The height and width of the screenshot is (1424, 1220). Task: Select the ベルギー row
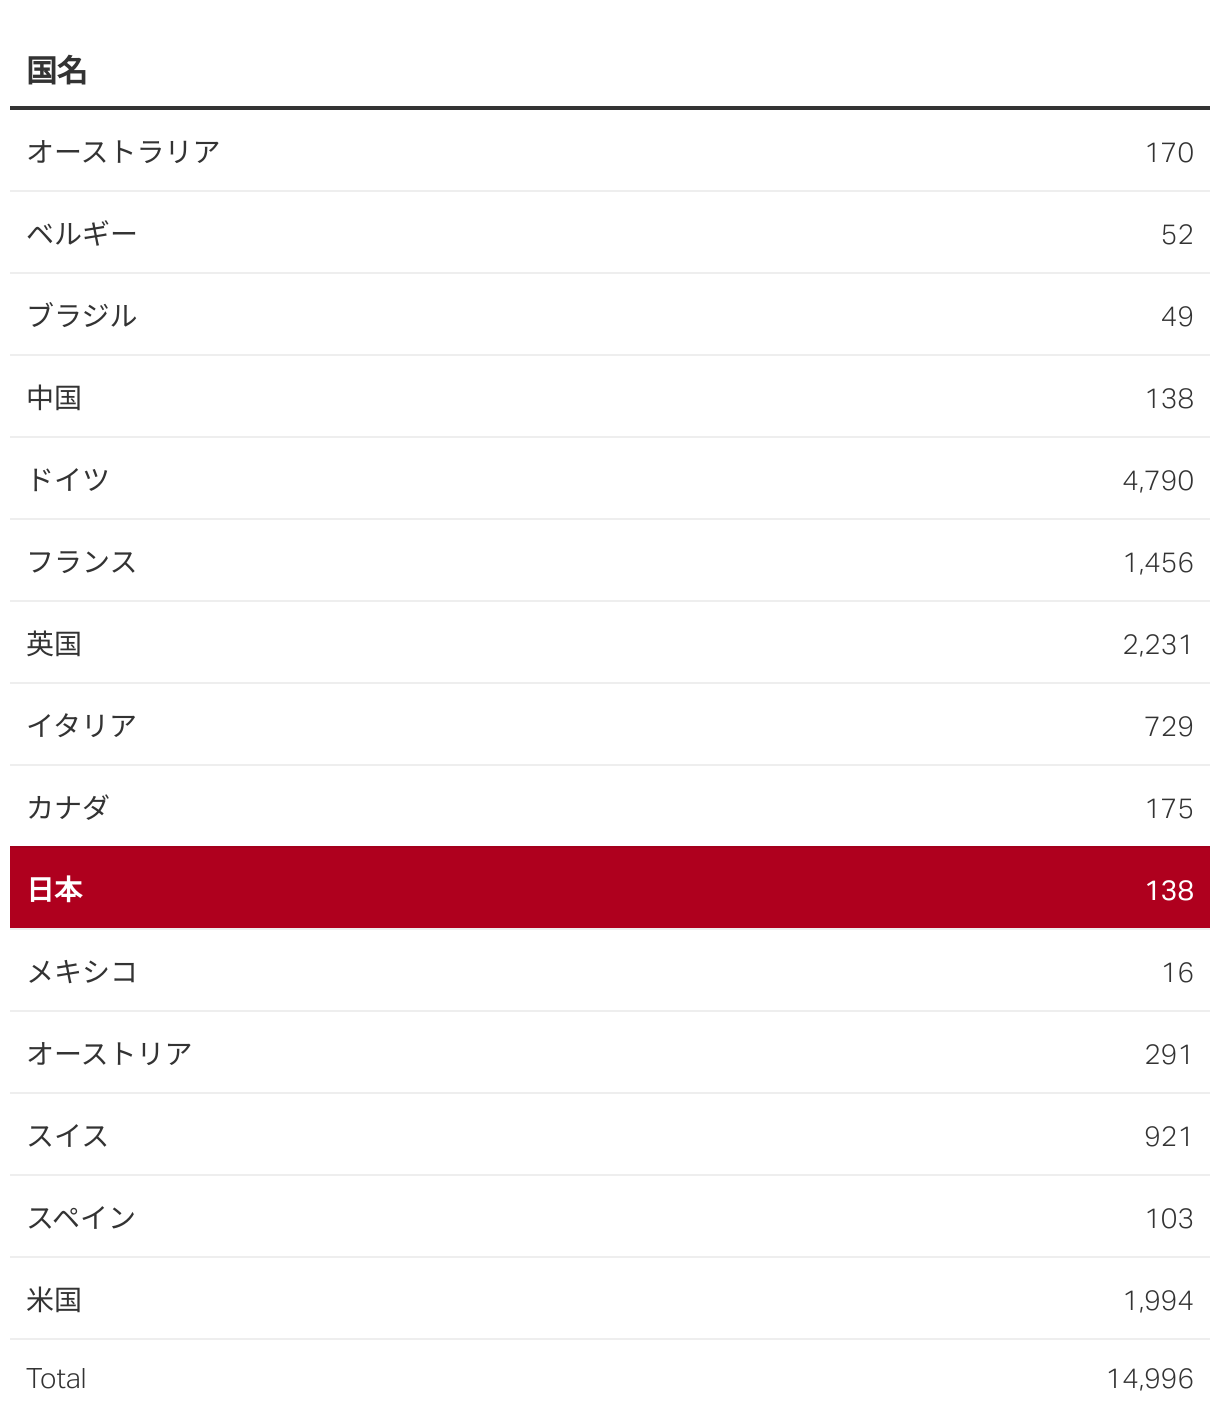(610, 233)
